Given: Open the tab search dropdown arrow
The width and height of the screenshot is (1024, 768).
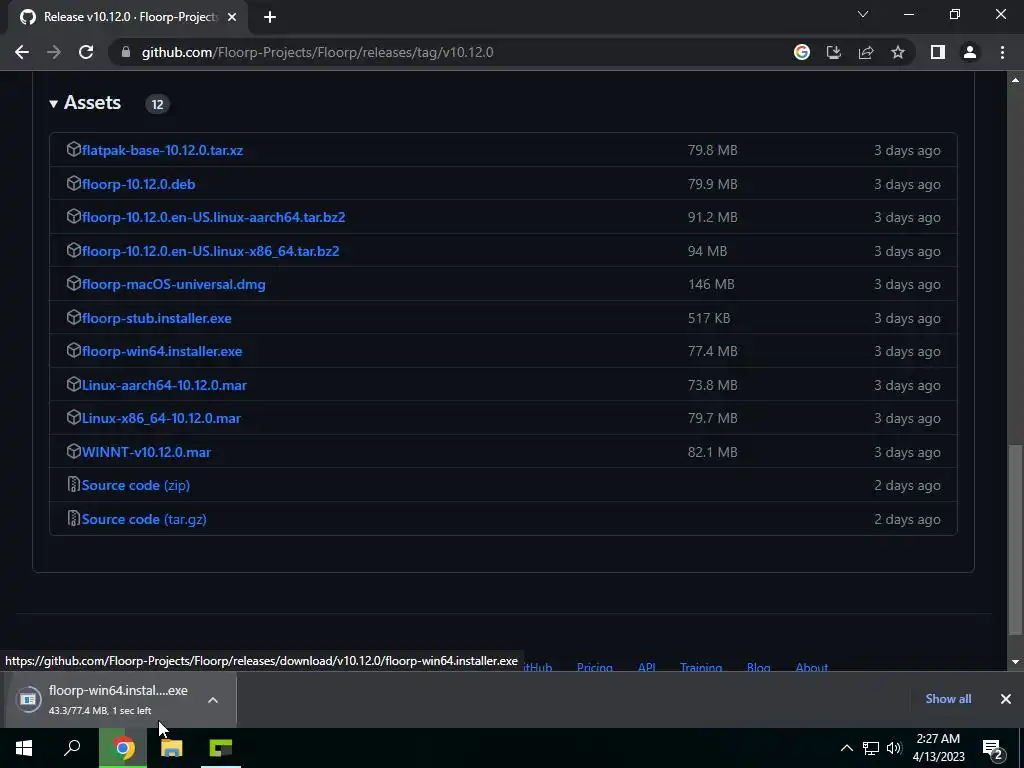Looking at the screenshot, I should coord(863,14).
